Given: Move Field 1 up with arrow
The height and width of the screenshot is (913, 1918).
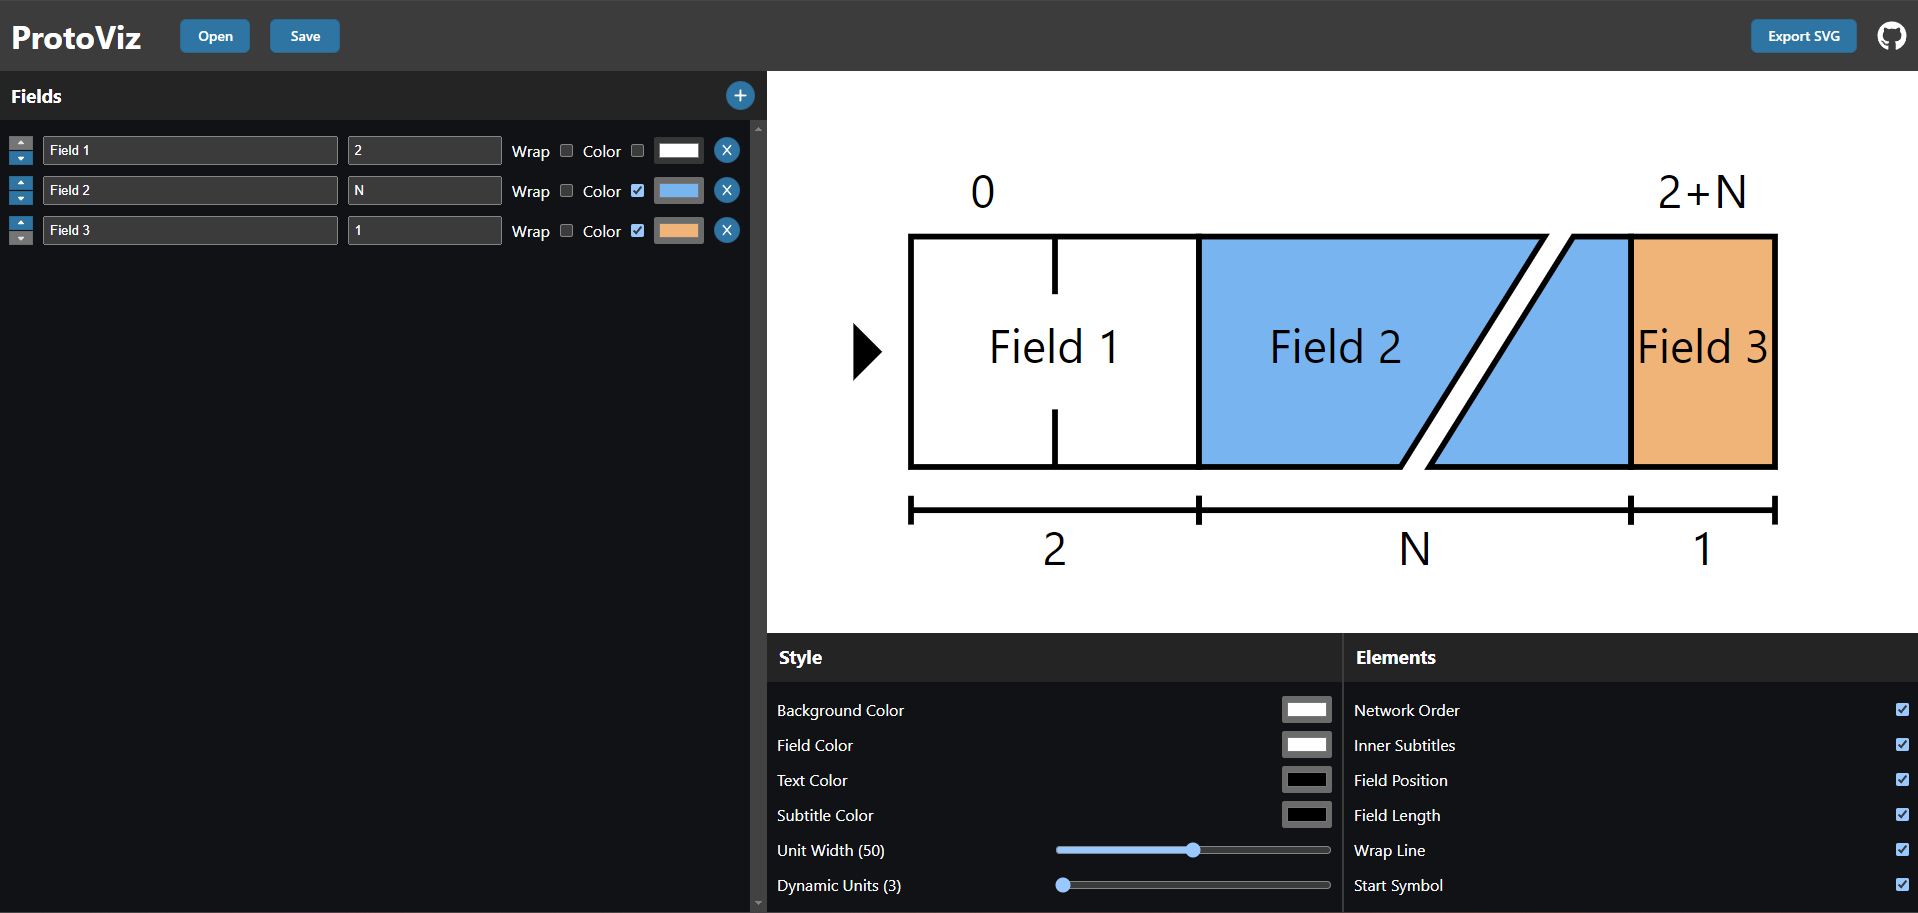Looking at the screenshot, I should (21, 143).
